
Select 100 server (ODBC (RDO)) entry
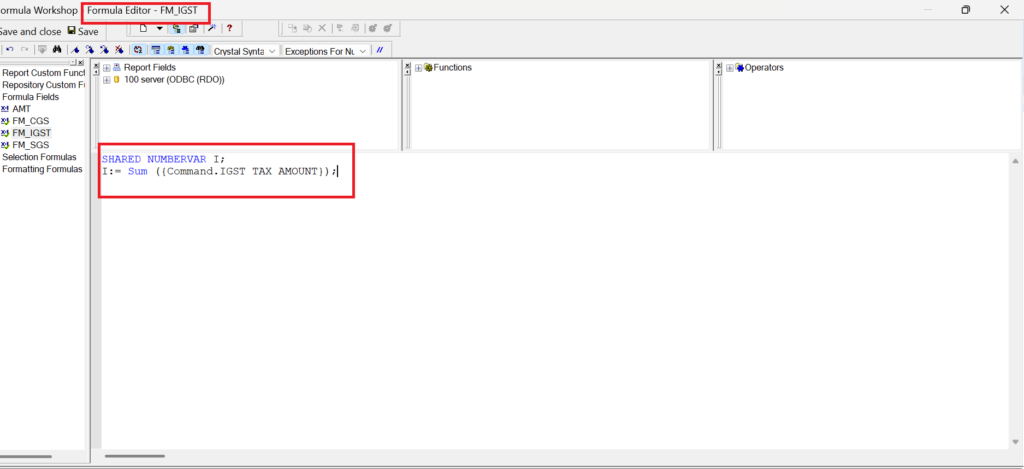tap(174, 80)
